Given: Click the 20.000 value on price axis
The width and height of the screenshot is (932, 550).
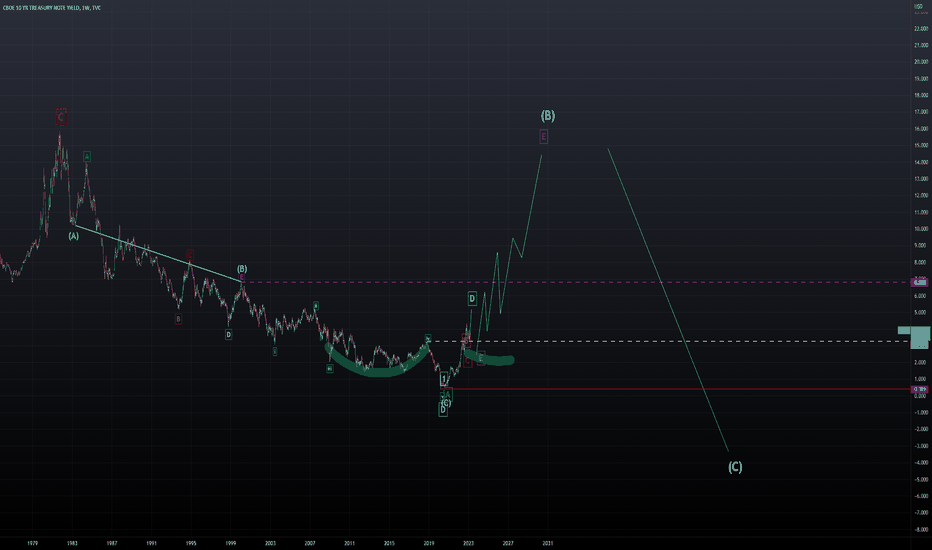Looking at the screenshot, I should click(921, 62).
